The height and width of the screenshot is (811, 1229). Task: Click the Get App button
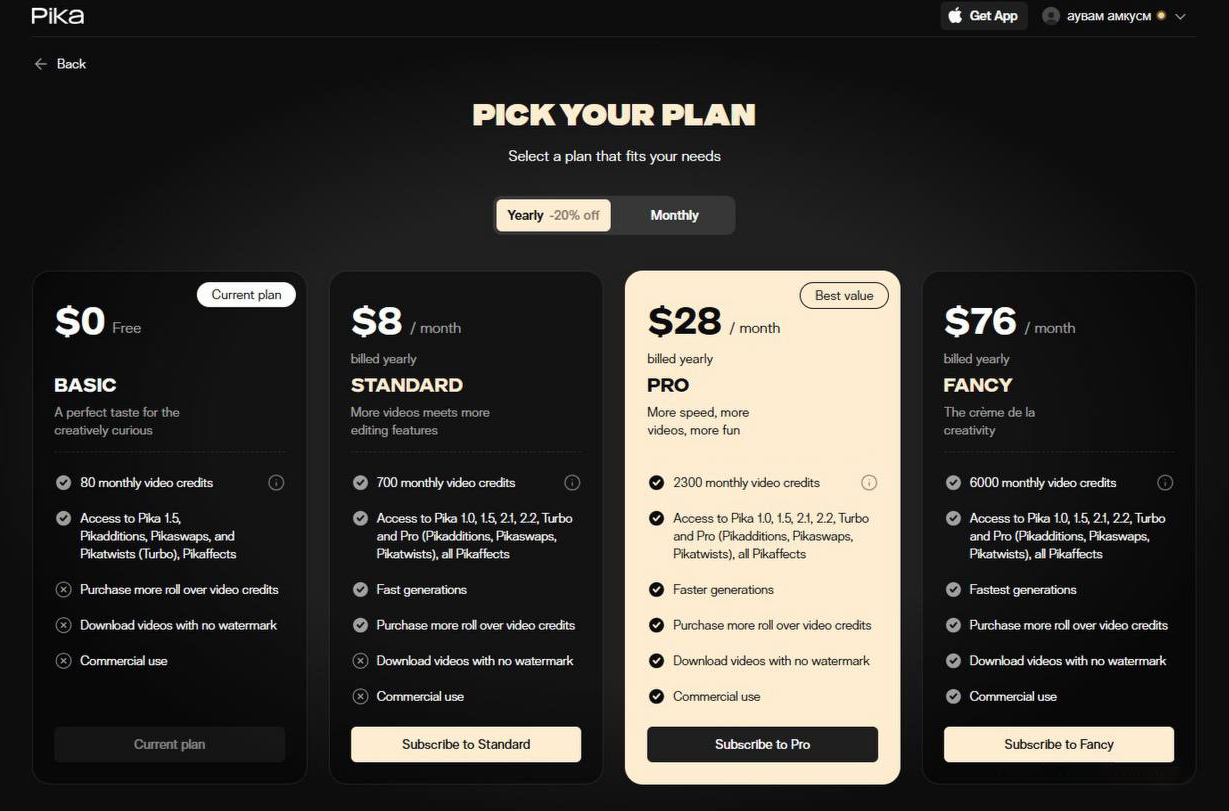984,16
